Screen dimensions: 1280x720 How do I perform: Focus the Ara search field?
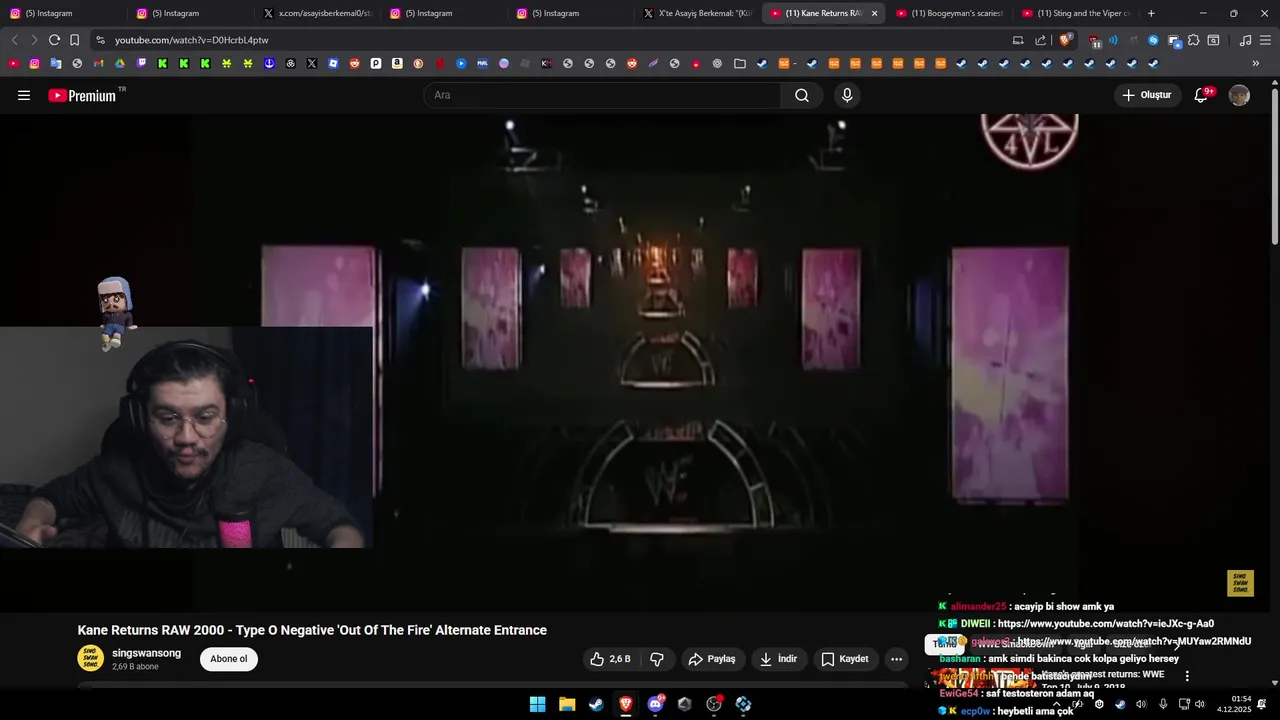602,95
